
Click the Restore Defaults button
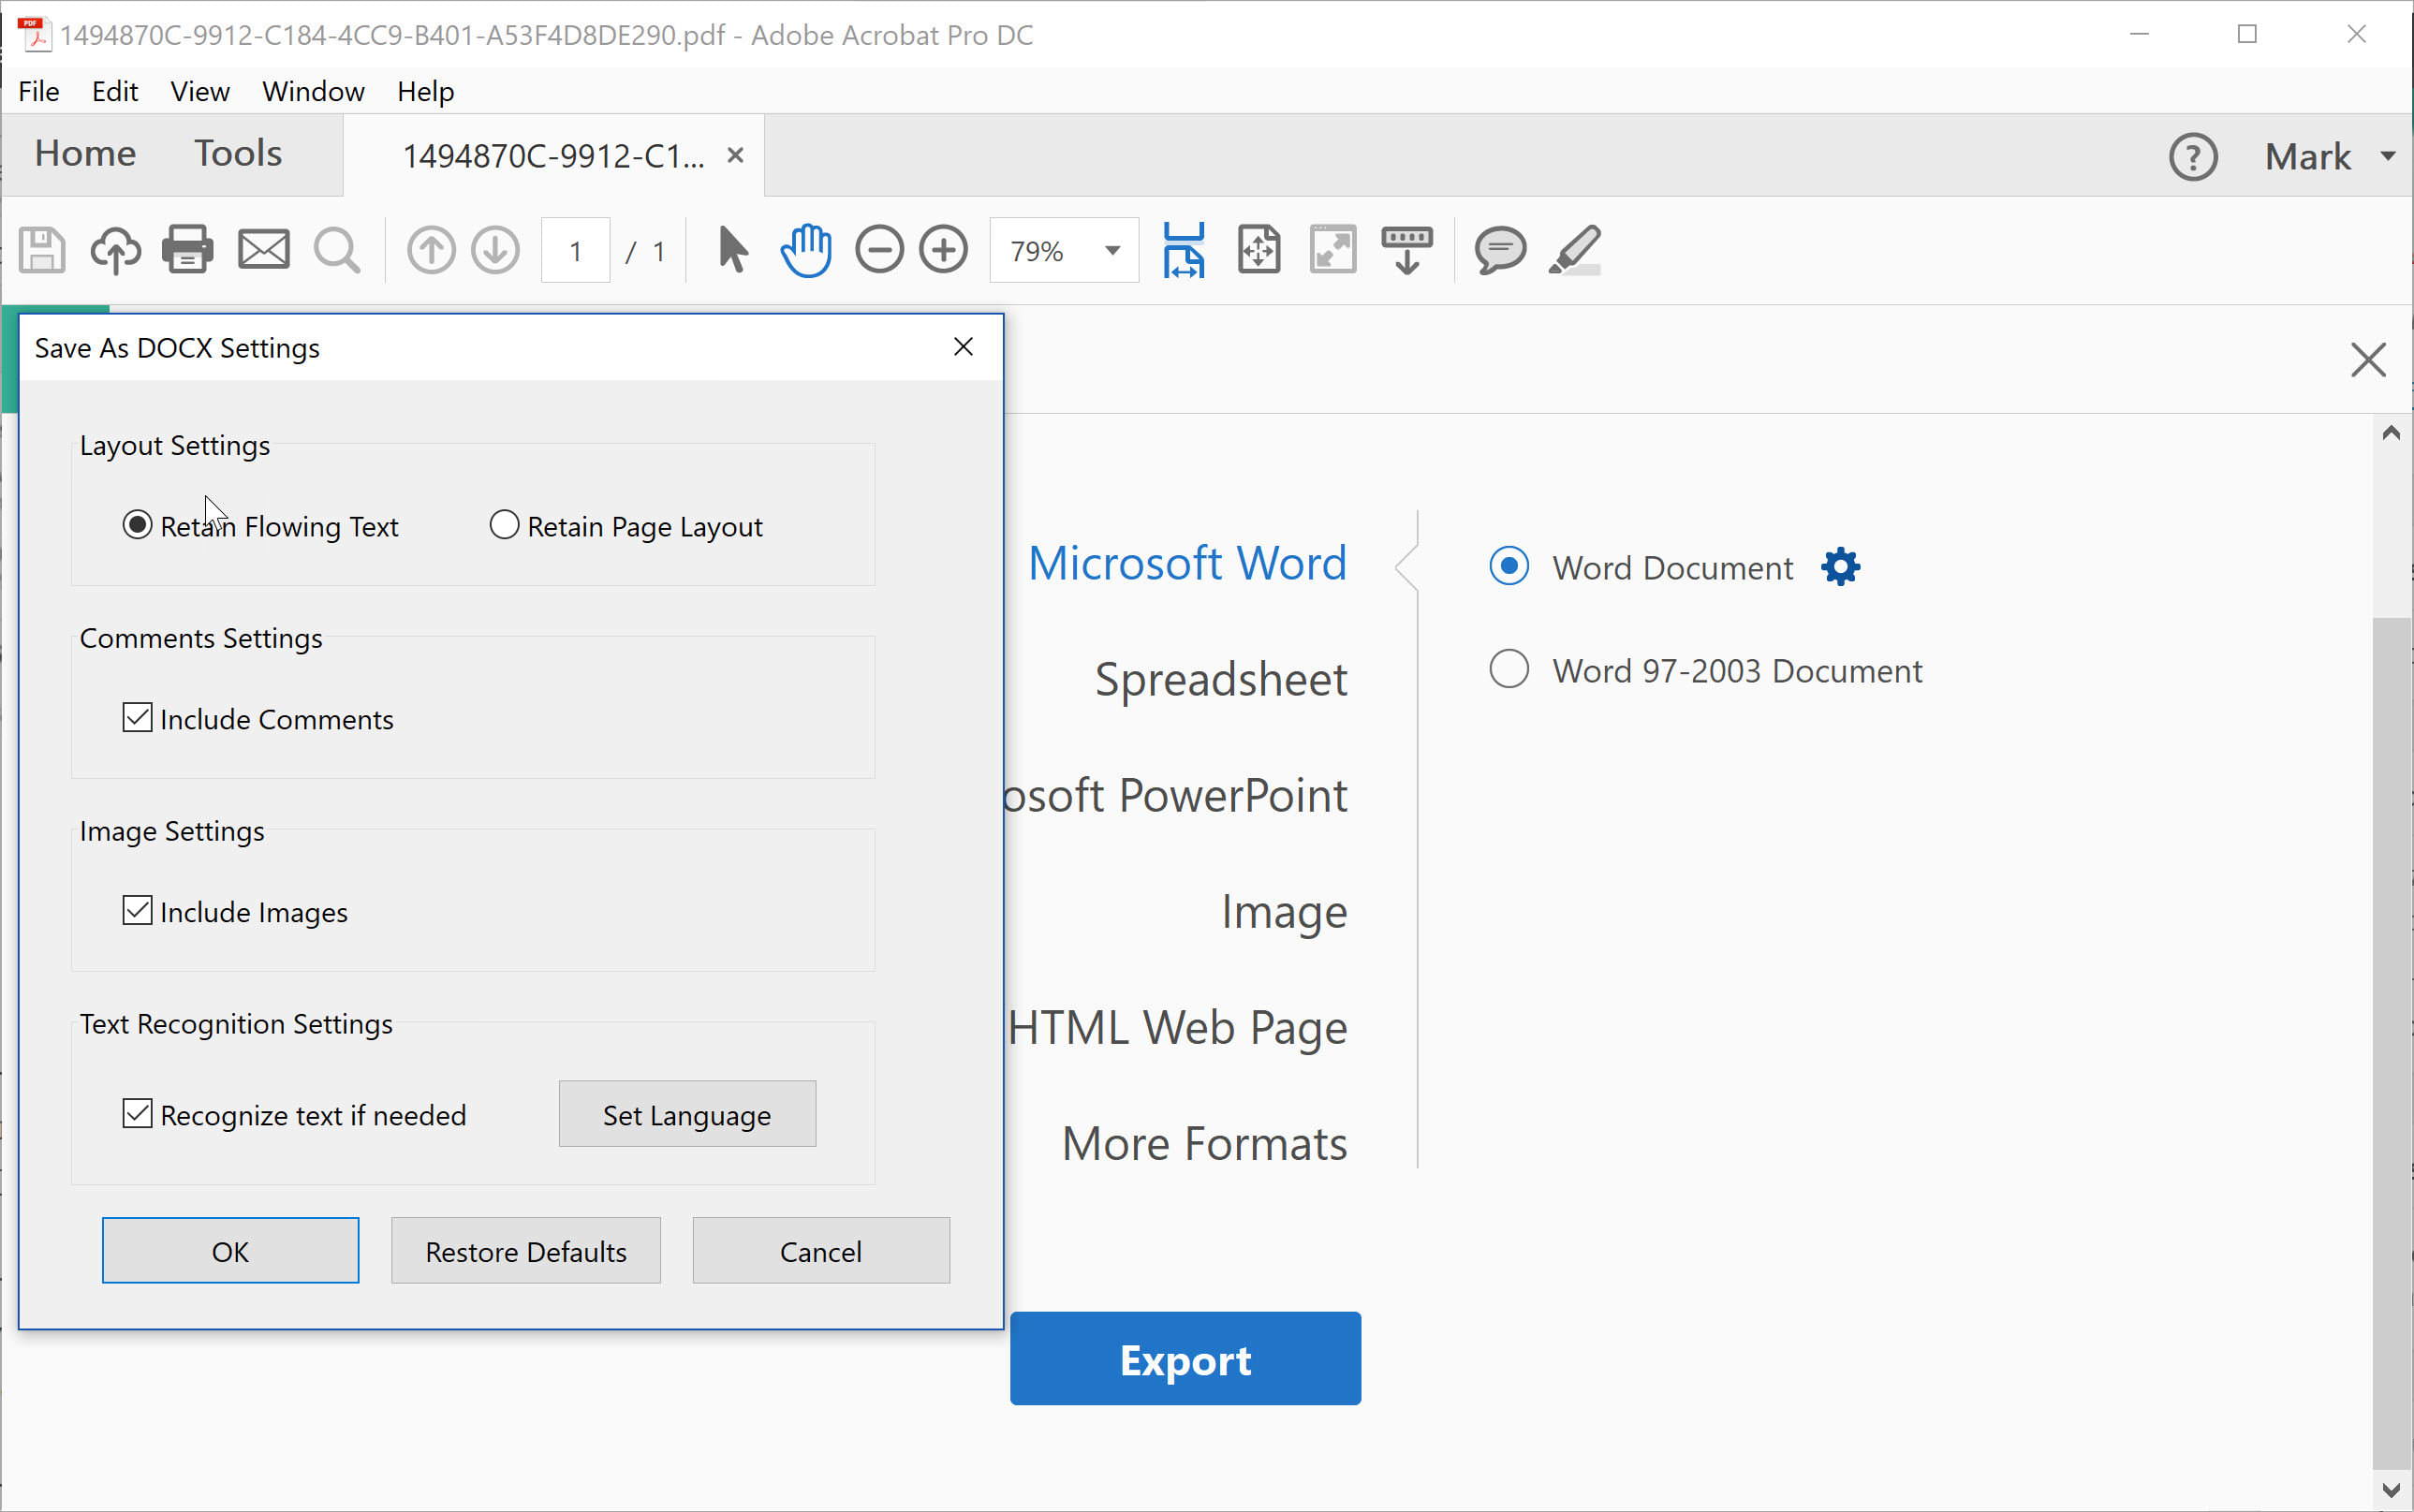tap(524, 1251)
